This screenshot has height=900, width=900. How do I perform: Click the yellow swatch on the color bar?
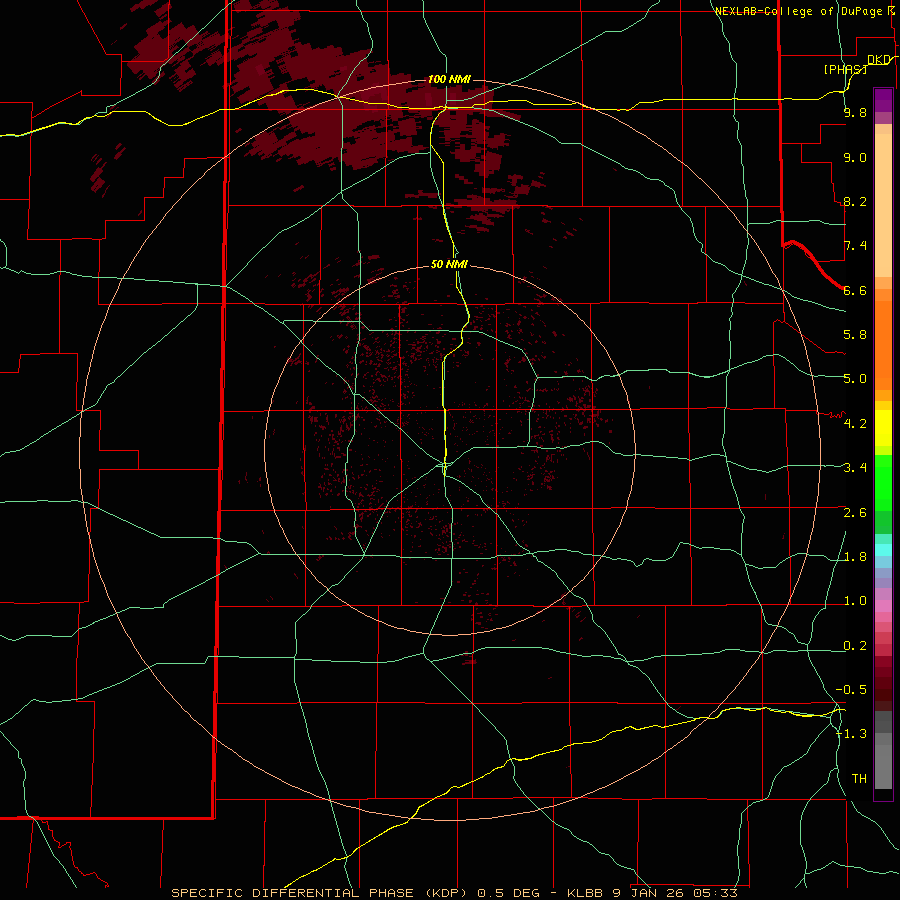click(x=883, y=428)
